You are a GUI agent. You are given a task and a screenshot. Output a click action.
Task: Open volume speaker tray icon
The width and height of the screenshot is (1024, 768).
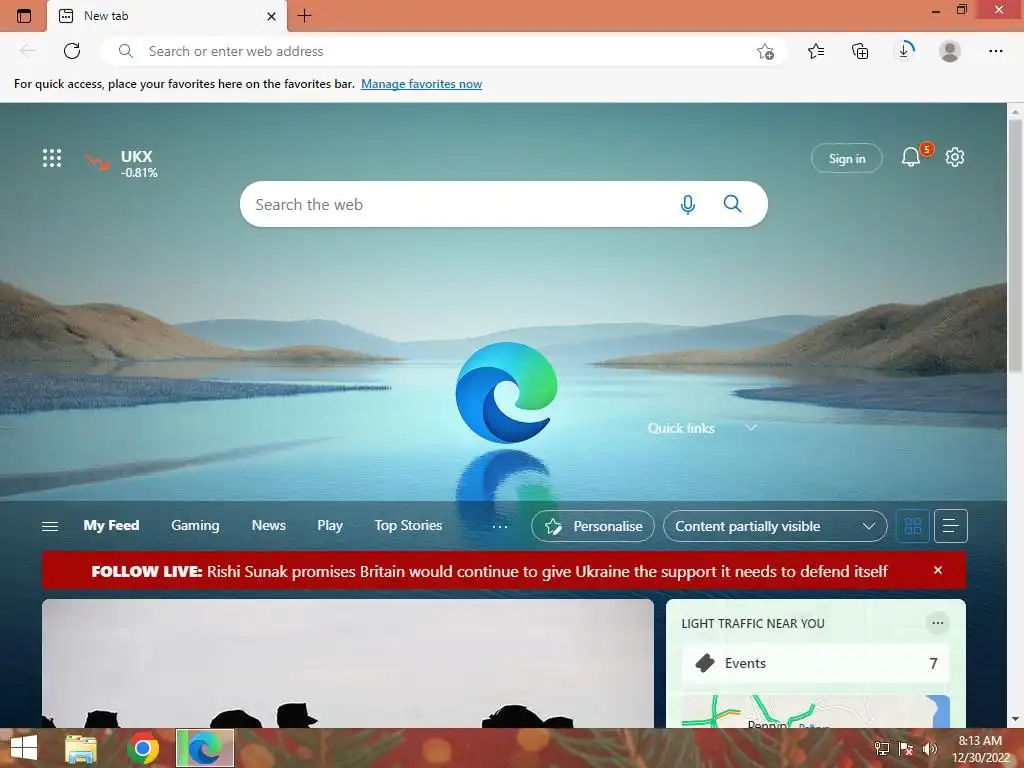929,749
